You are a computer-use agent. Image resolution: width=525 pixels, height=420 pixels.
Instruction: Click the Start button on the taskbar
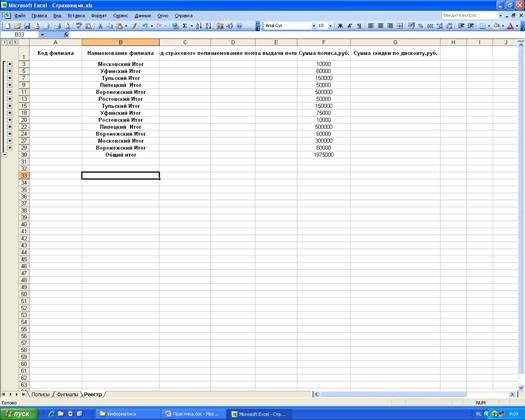click(x=19, y=414)
